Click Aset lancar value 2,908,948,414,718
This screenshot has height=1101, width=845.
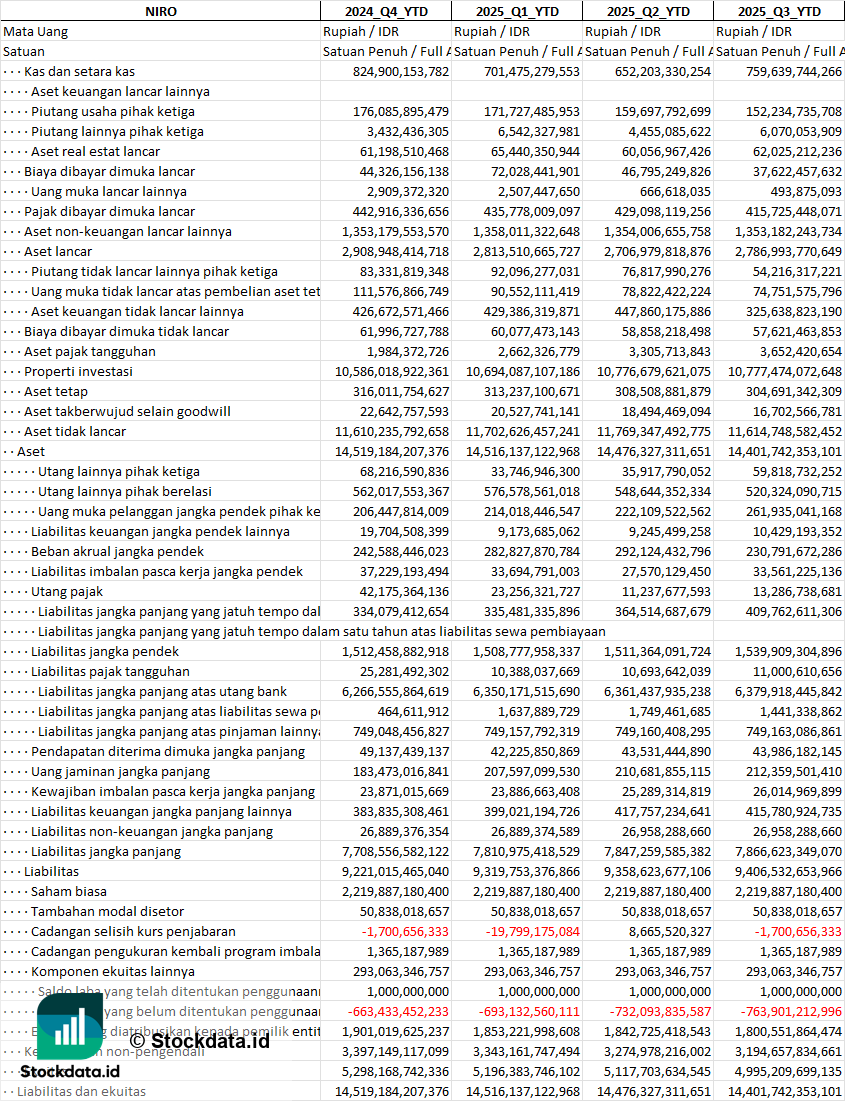click(x=396, y=251)
